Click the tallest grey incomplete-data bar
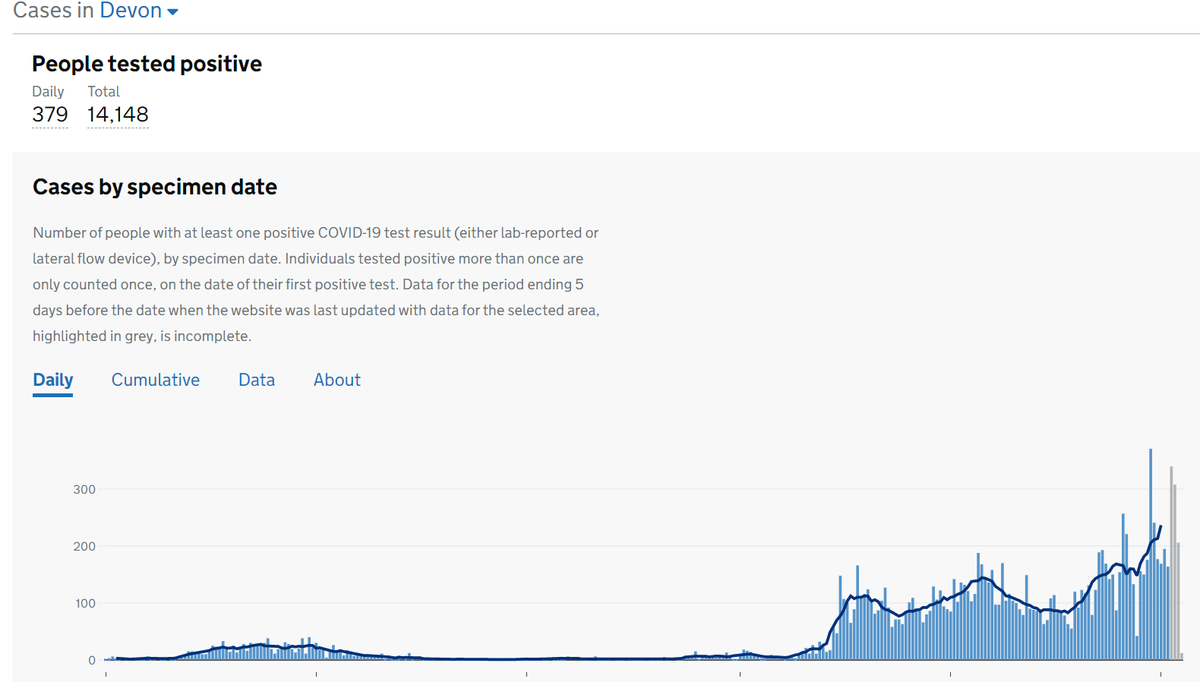Viewport: 1200px width, 682px height. point(1170,563)
